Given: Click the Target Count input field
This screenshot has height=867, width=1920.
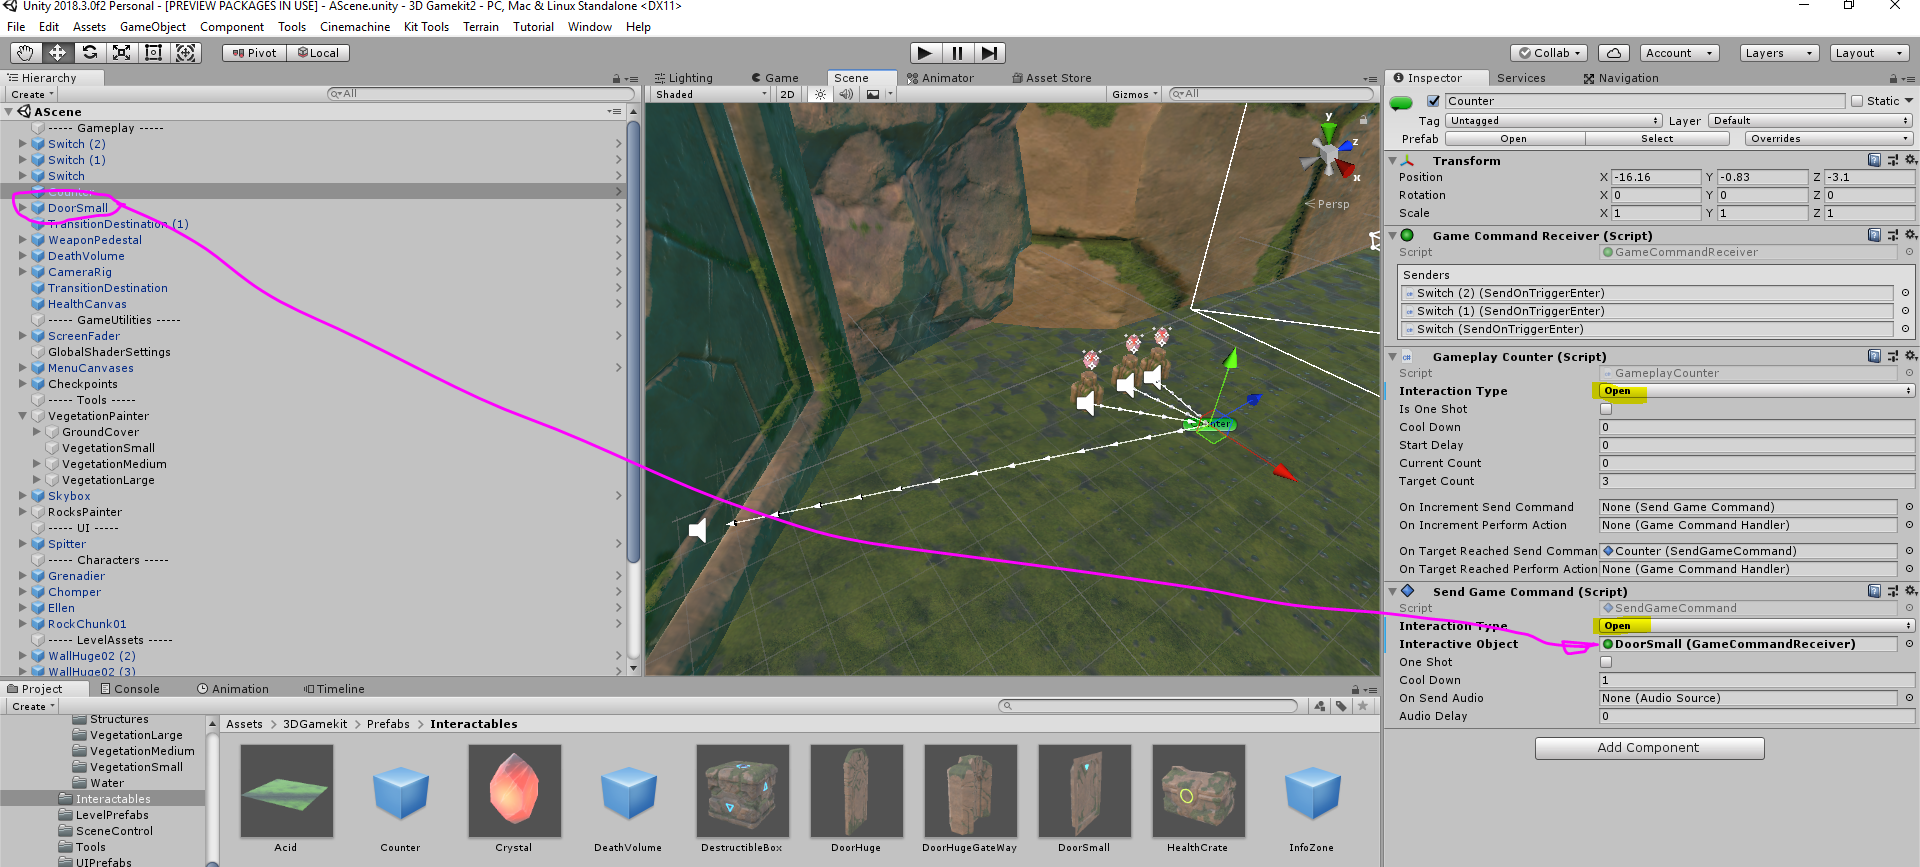Looking at the screenshot, I should tap(1756, 481).
